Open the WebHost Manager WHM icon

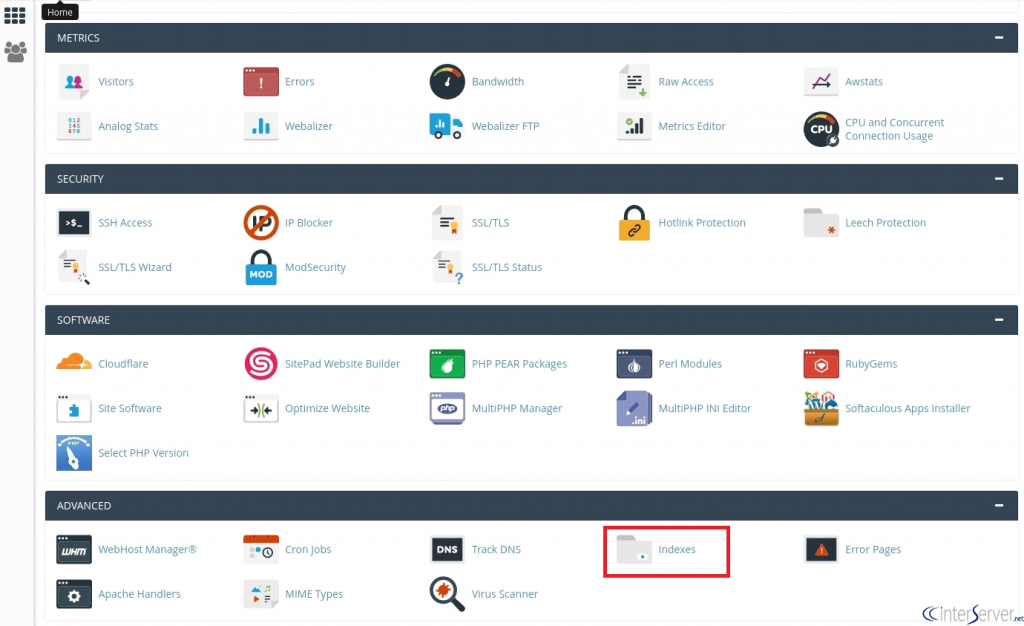pyautogui.click(x=74, y=550)
